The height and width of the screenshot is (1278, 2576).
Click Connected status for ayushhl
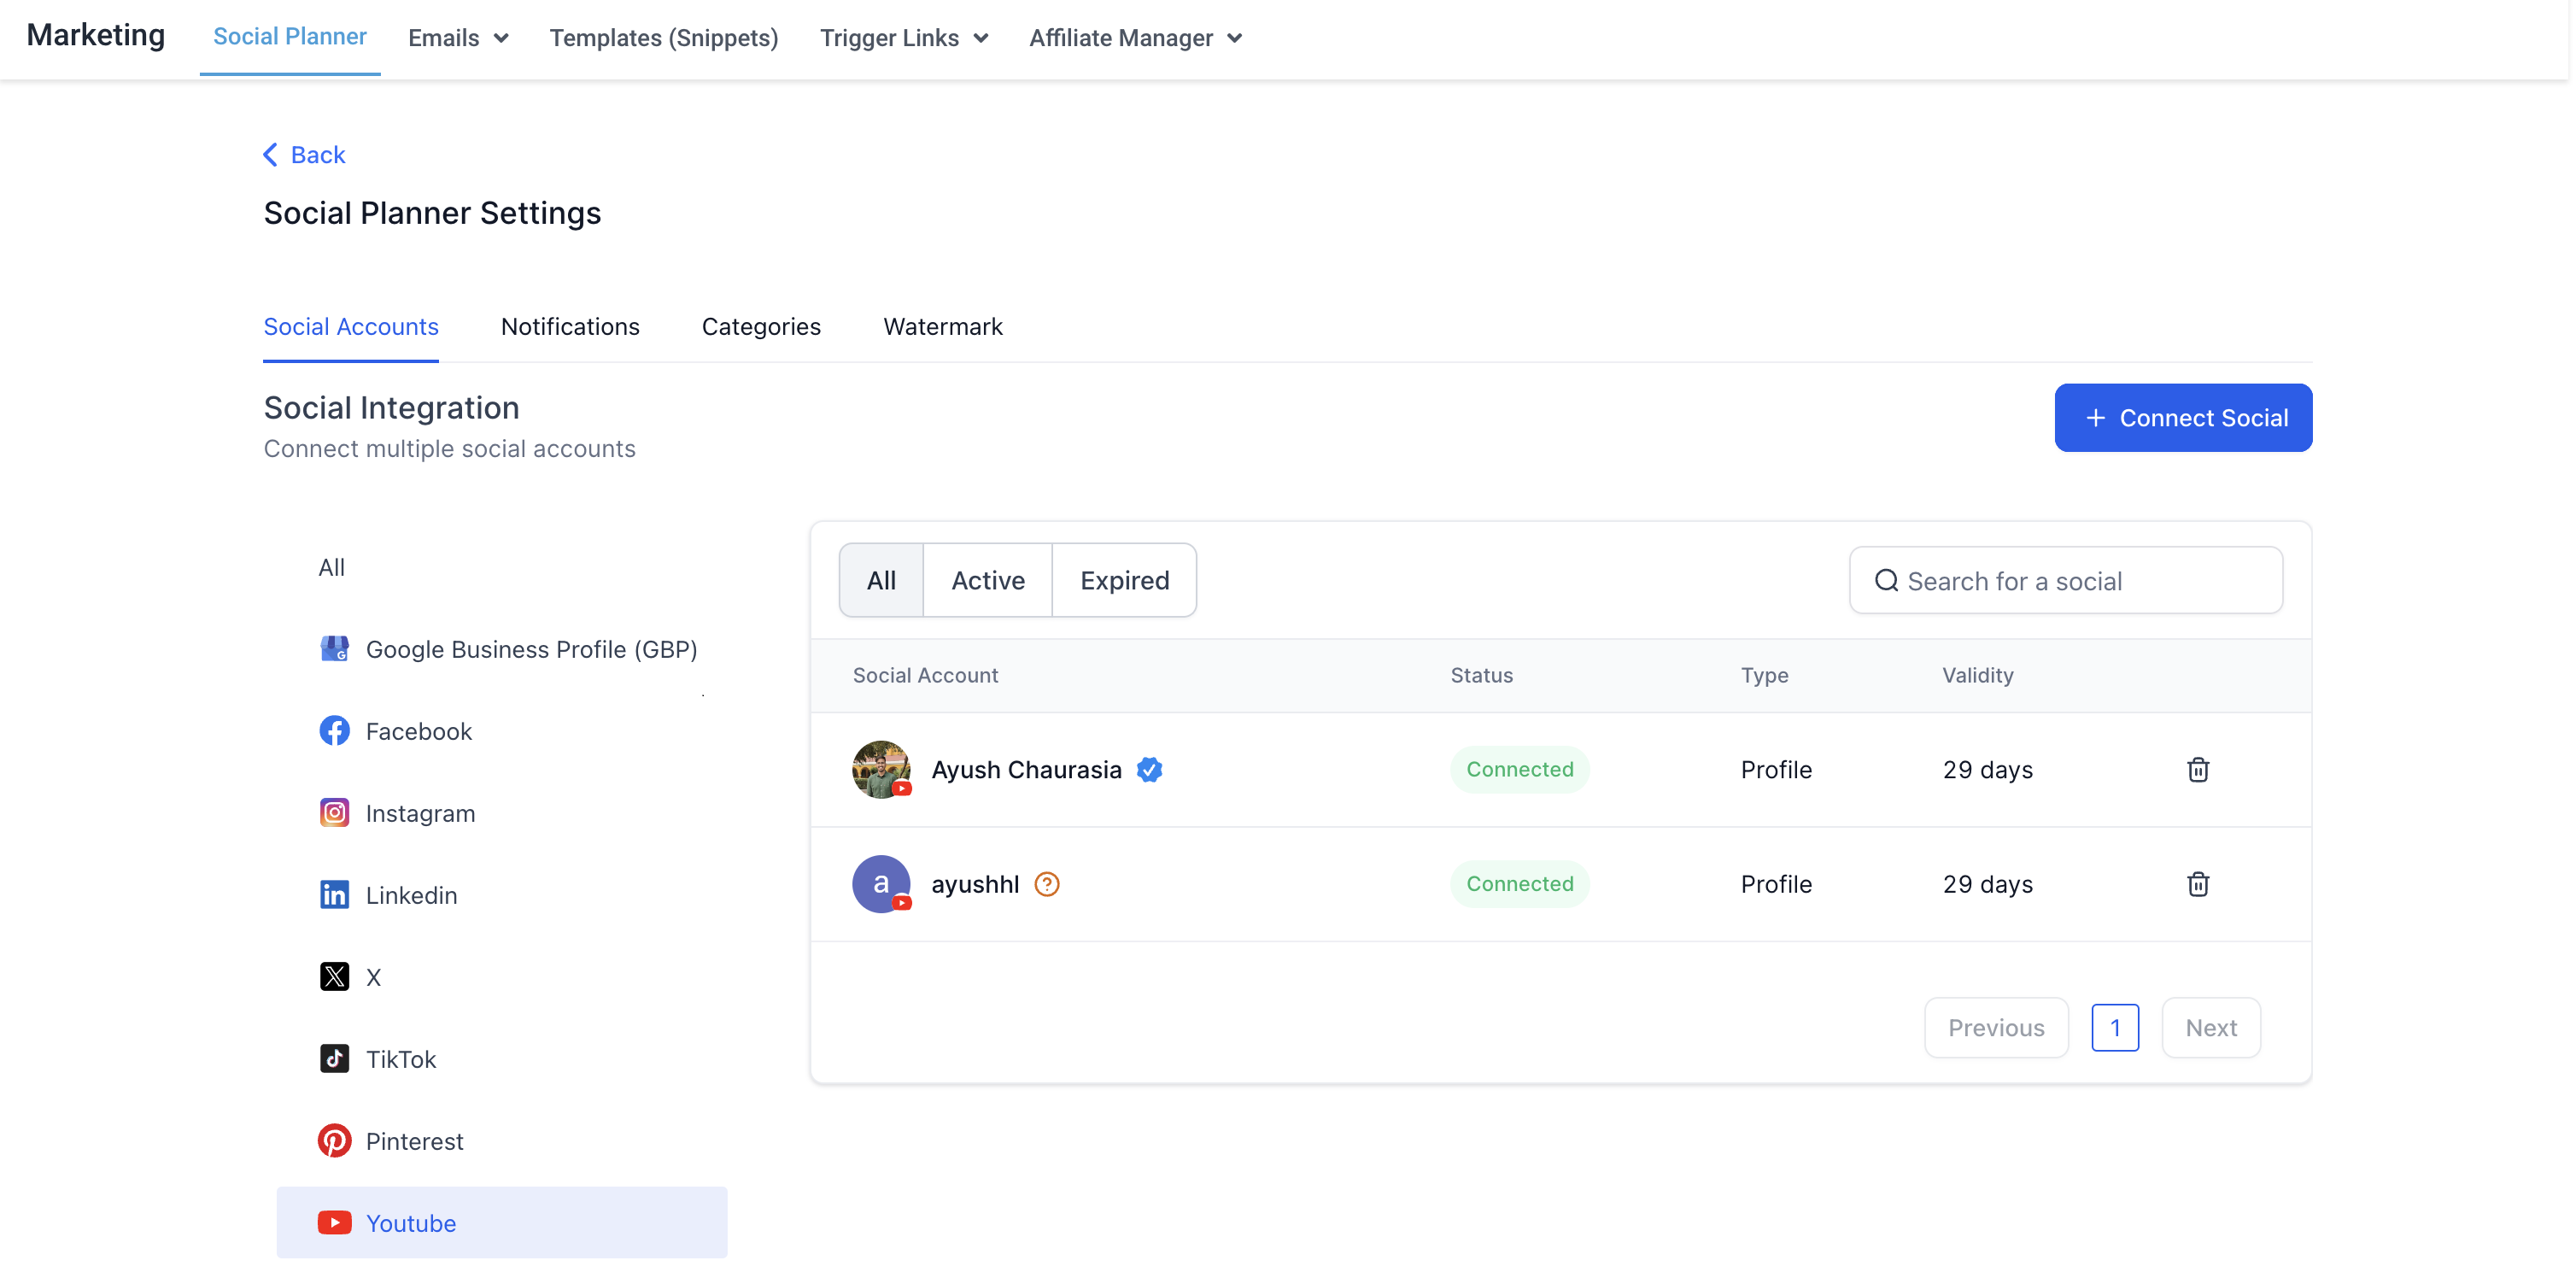point(1520,884)
